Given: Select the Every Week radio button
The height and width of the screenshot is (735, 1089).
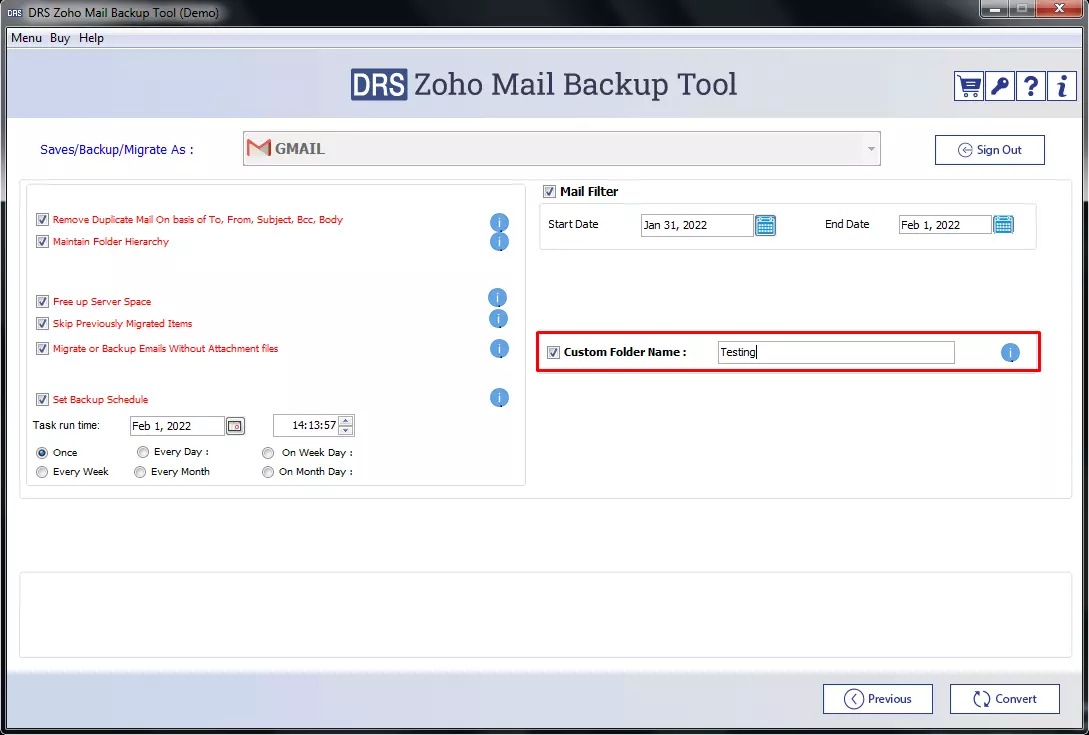Looking at the screenshot, I should [x=42, y=472].
